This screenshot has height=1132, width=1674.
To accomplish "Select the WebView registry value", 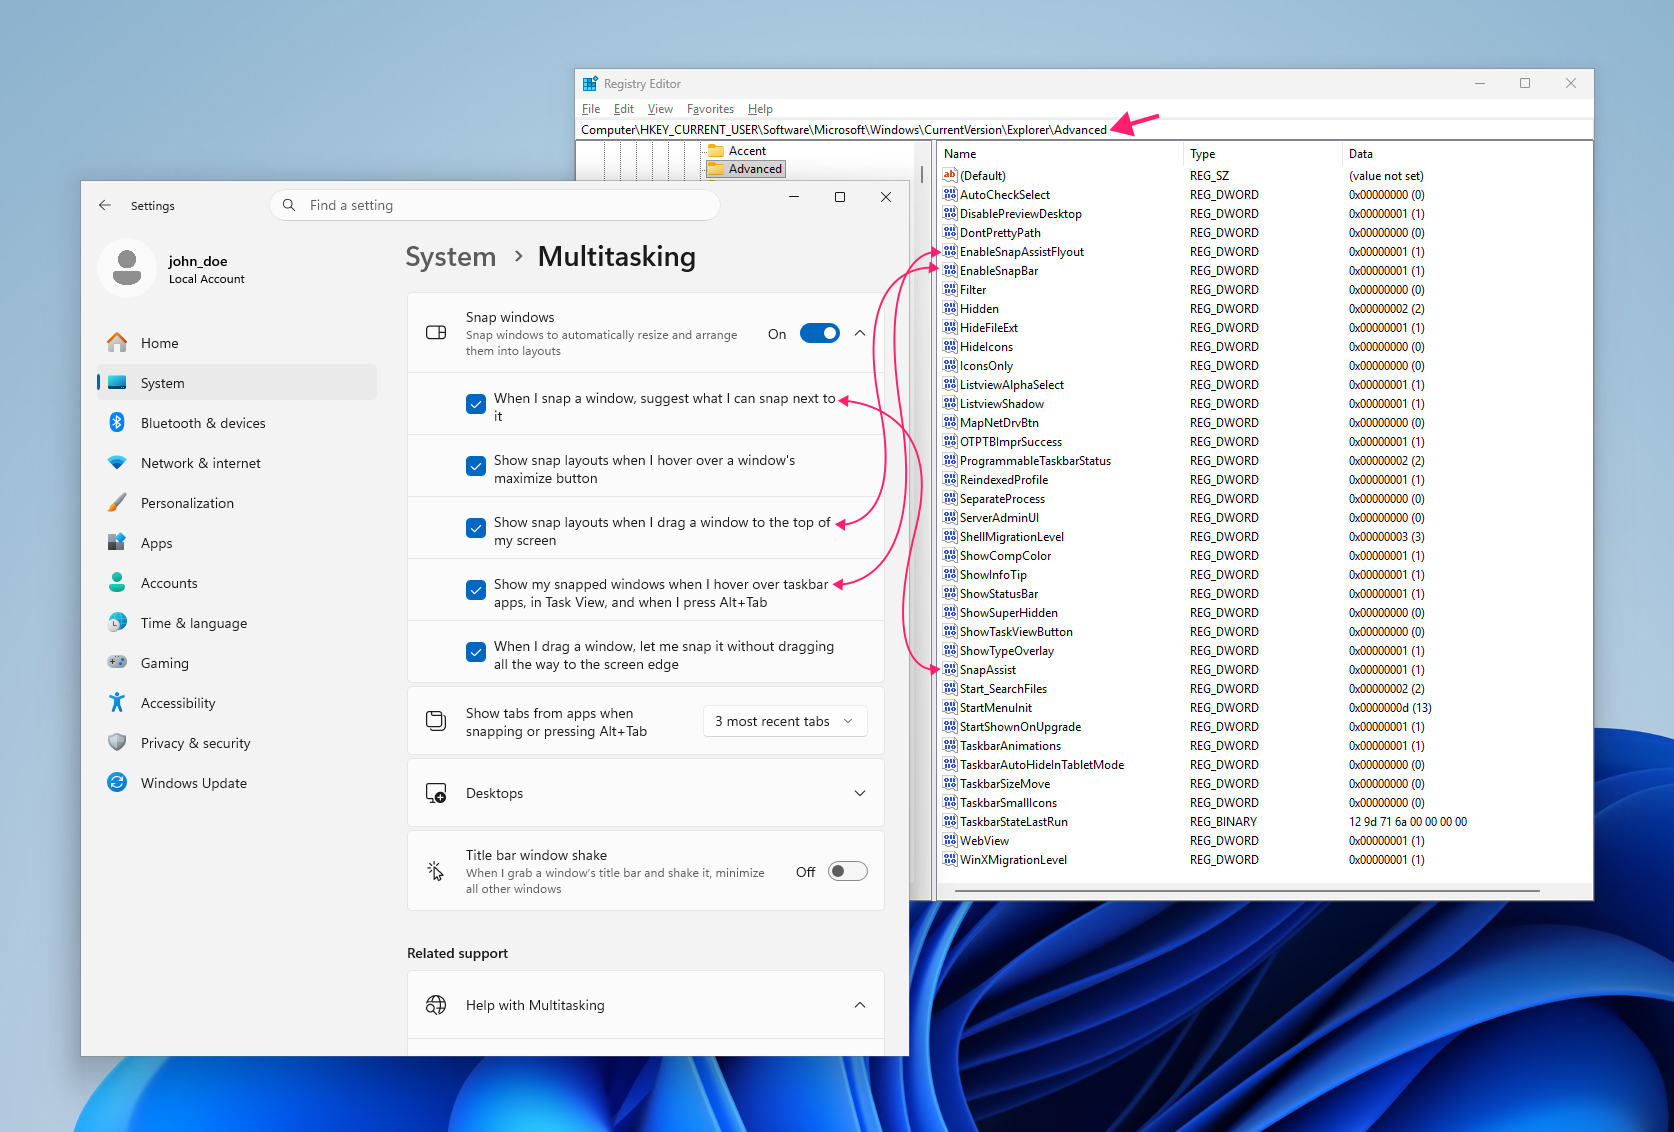I will pyautogui.click(x=984, y=841).
